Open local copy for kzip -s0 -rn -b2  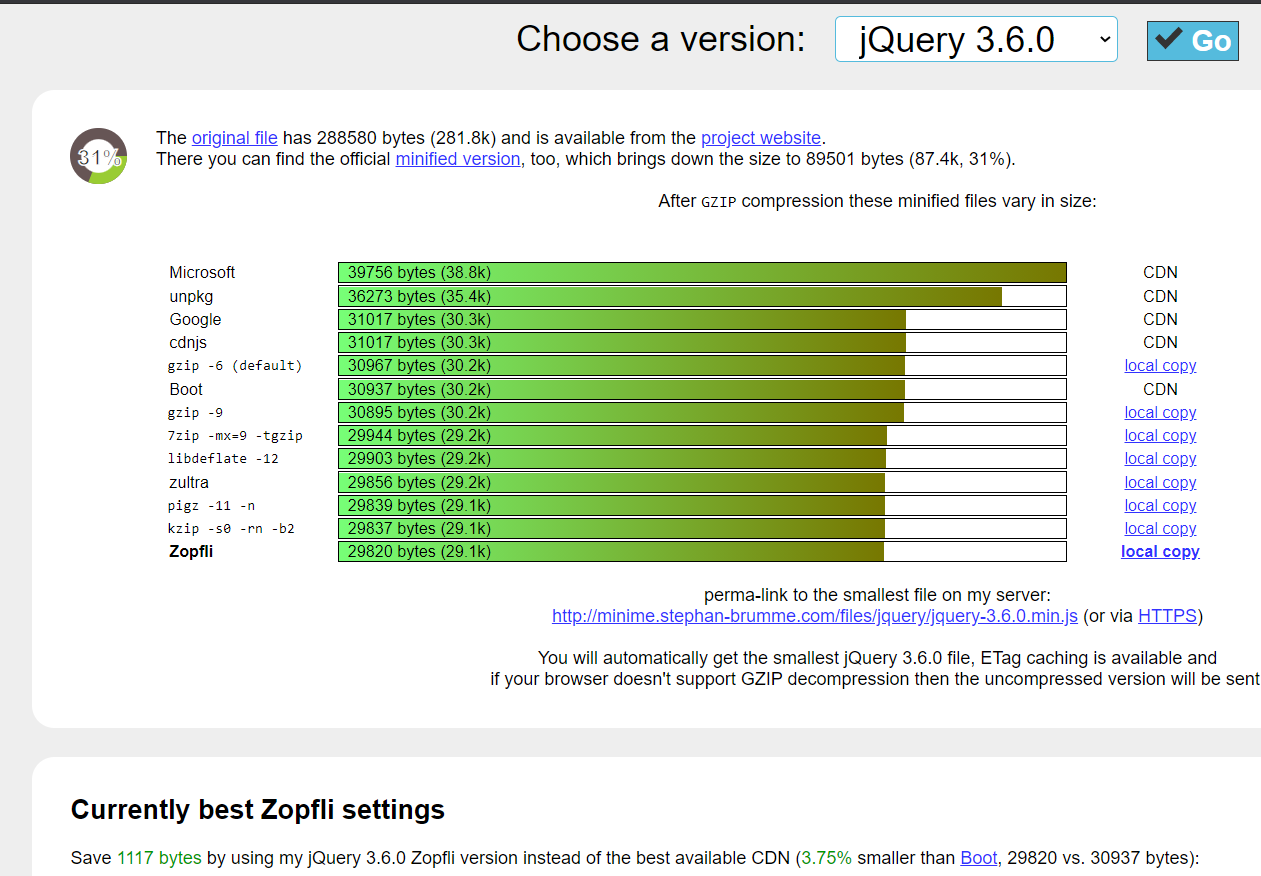point(1160,529)
